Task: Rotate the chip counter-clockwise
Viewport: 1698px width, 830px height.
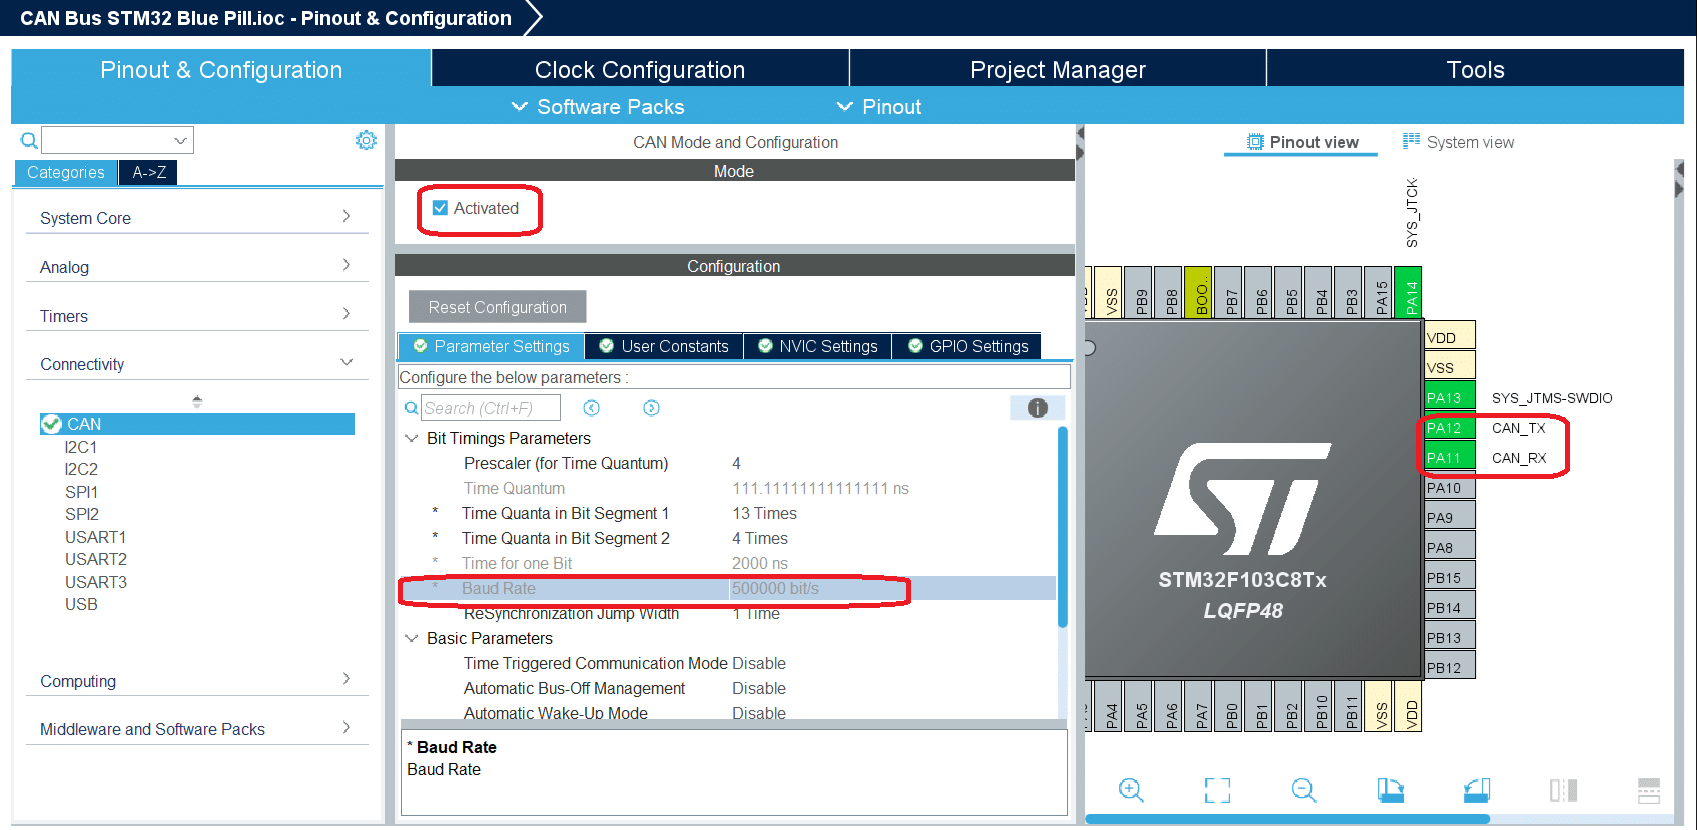Action: pyautogui.click(x=1477, y=790)
